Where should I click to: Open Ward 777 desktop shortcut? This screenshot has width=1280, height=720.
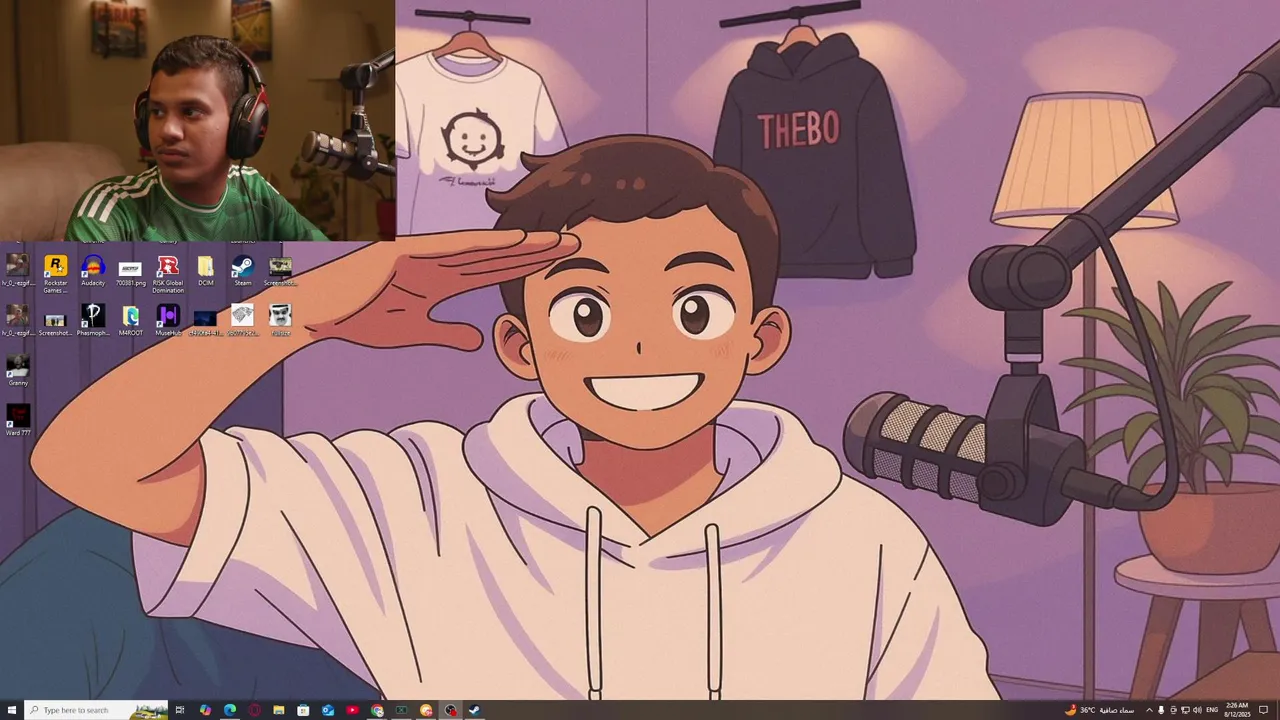(x=18, y=420)
